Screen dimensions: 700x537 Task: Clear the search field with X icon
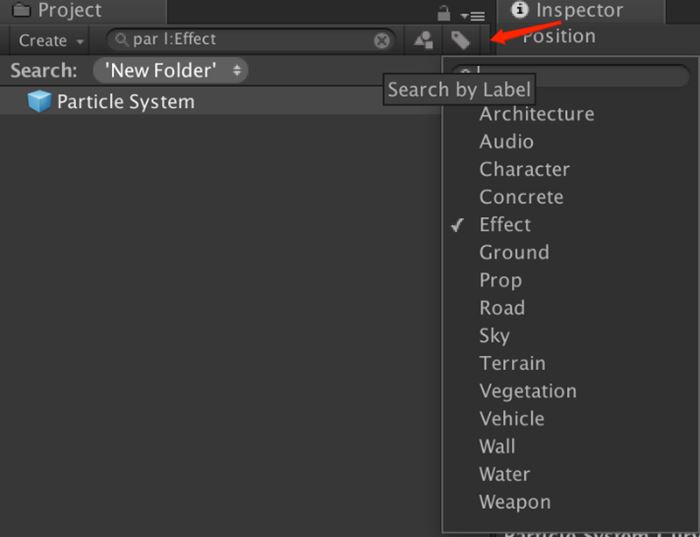382,41
